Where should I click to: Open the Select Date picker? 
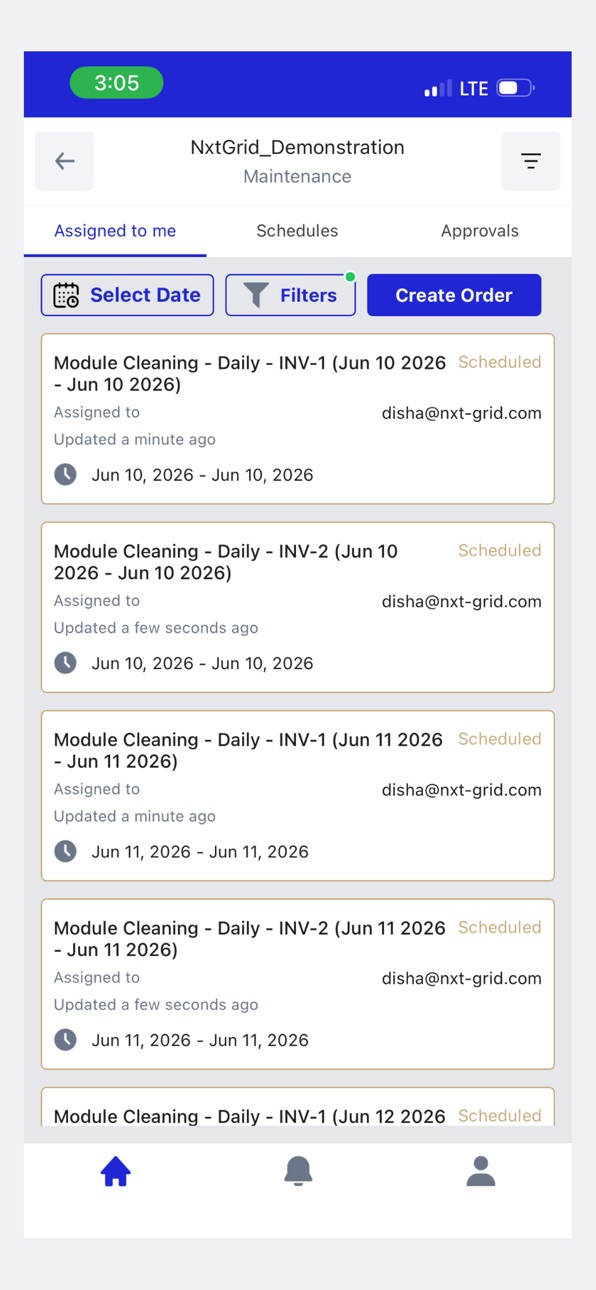tap(127, 295)
